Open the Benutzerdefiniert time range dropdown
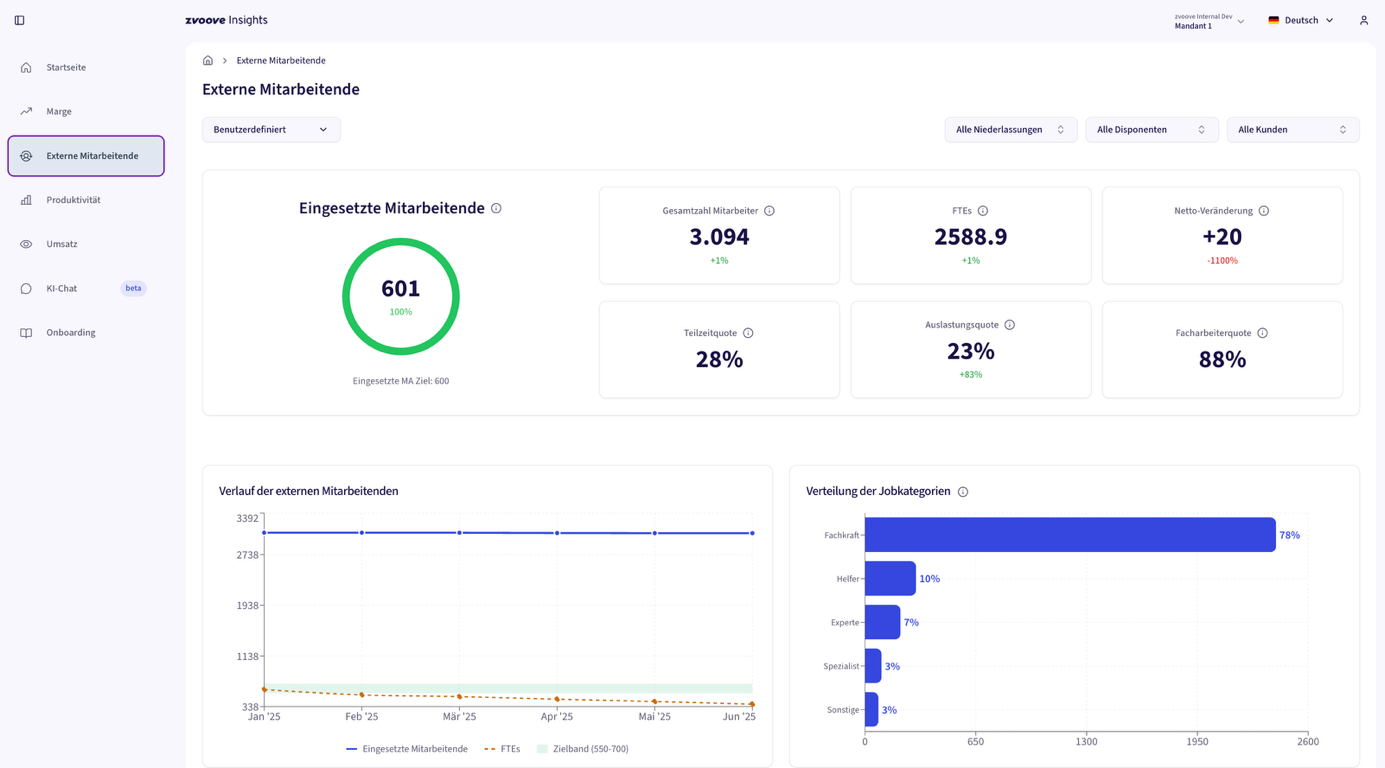This screenshot has height=768, width=1385. [271, 130]
